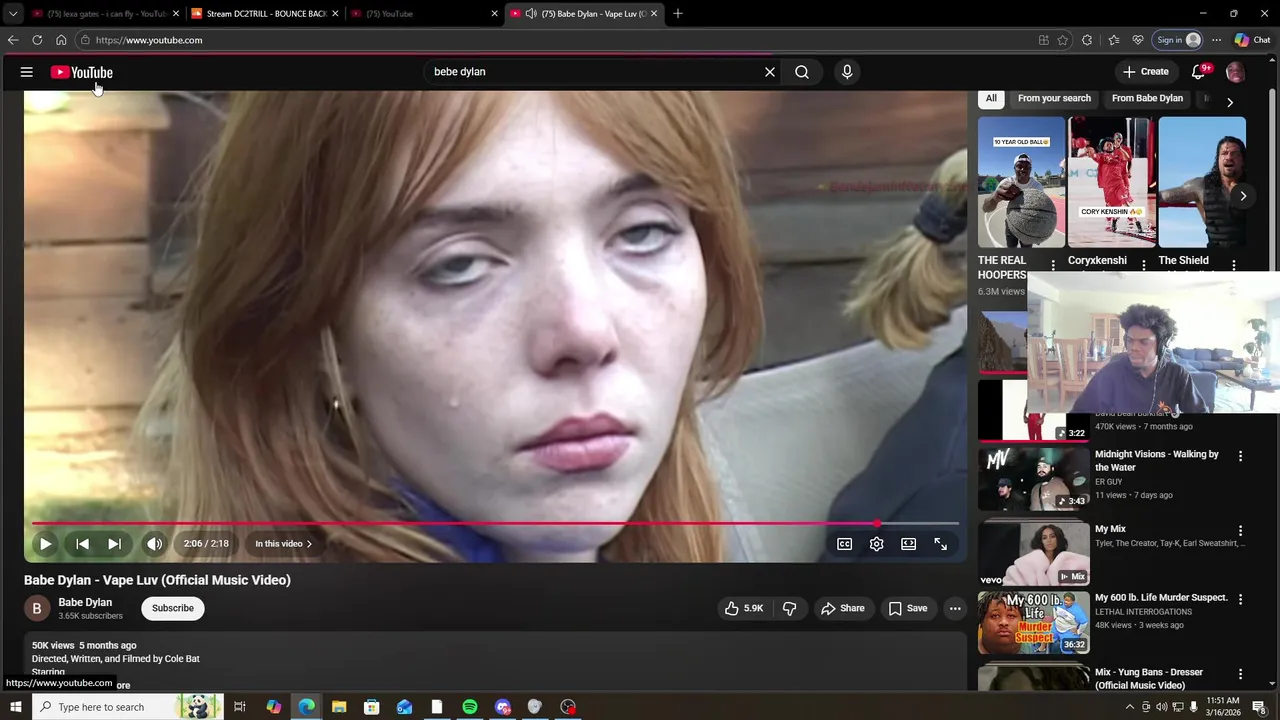1280x720 pixels.
Task: Seek on the red video progress bar
Action: pos(495,523)
